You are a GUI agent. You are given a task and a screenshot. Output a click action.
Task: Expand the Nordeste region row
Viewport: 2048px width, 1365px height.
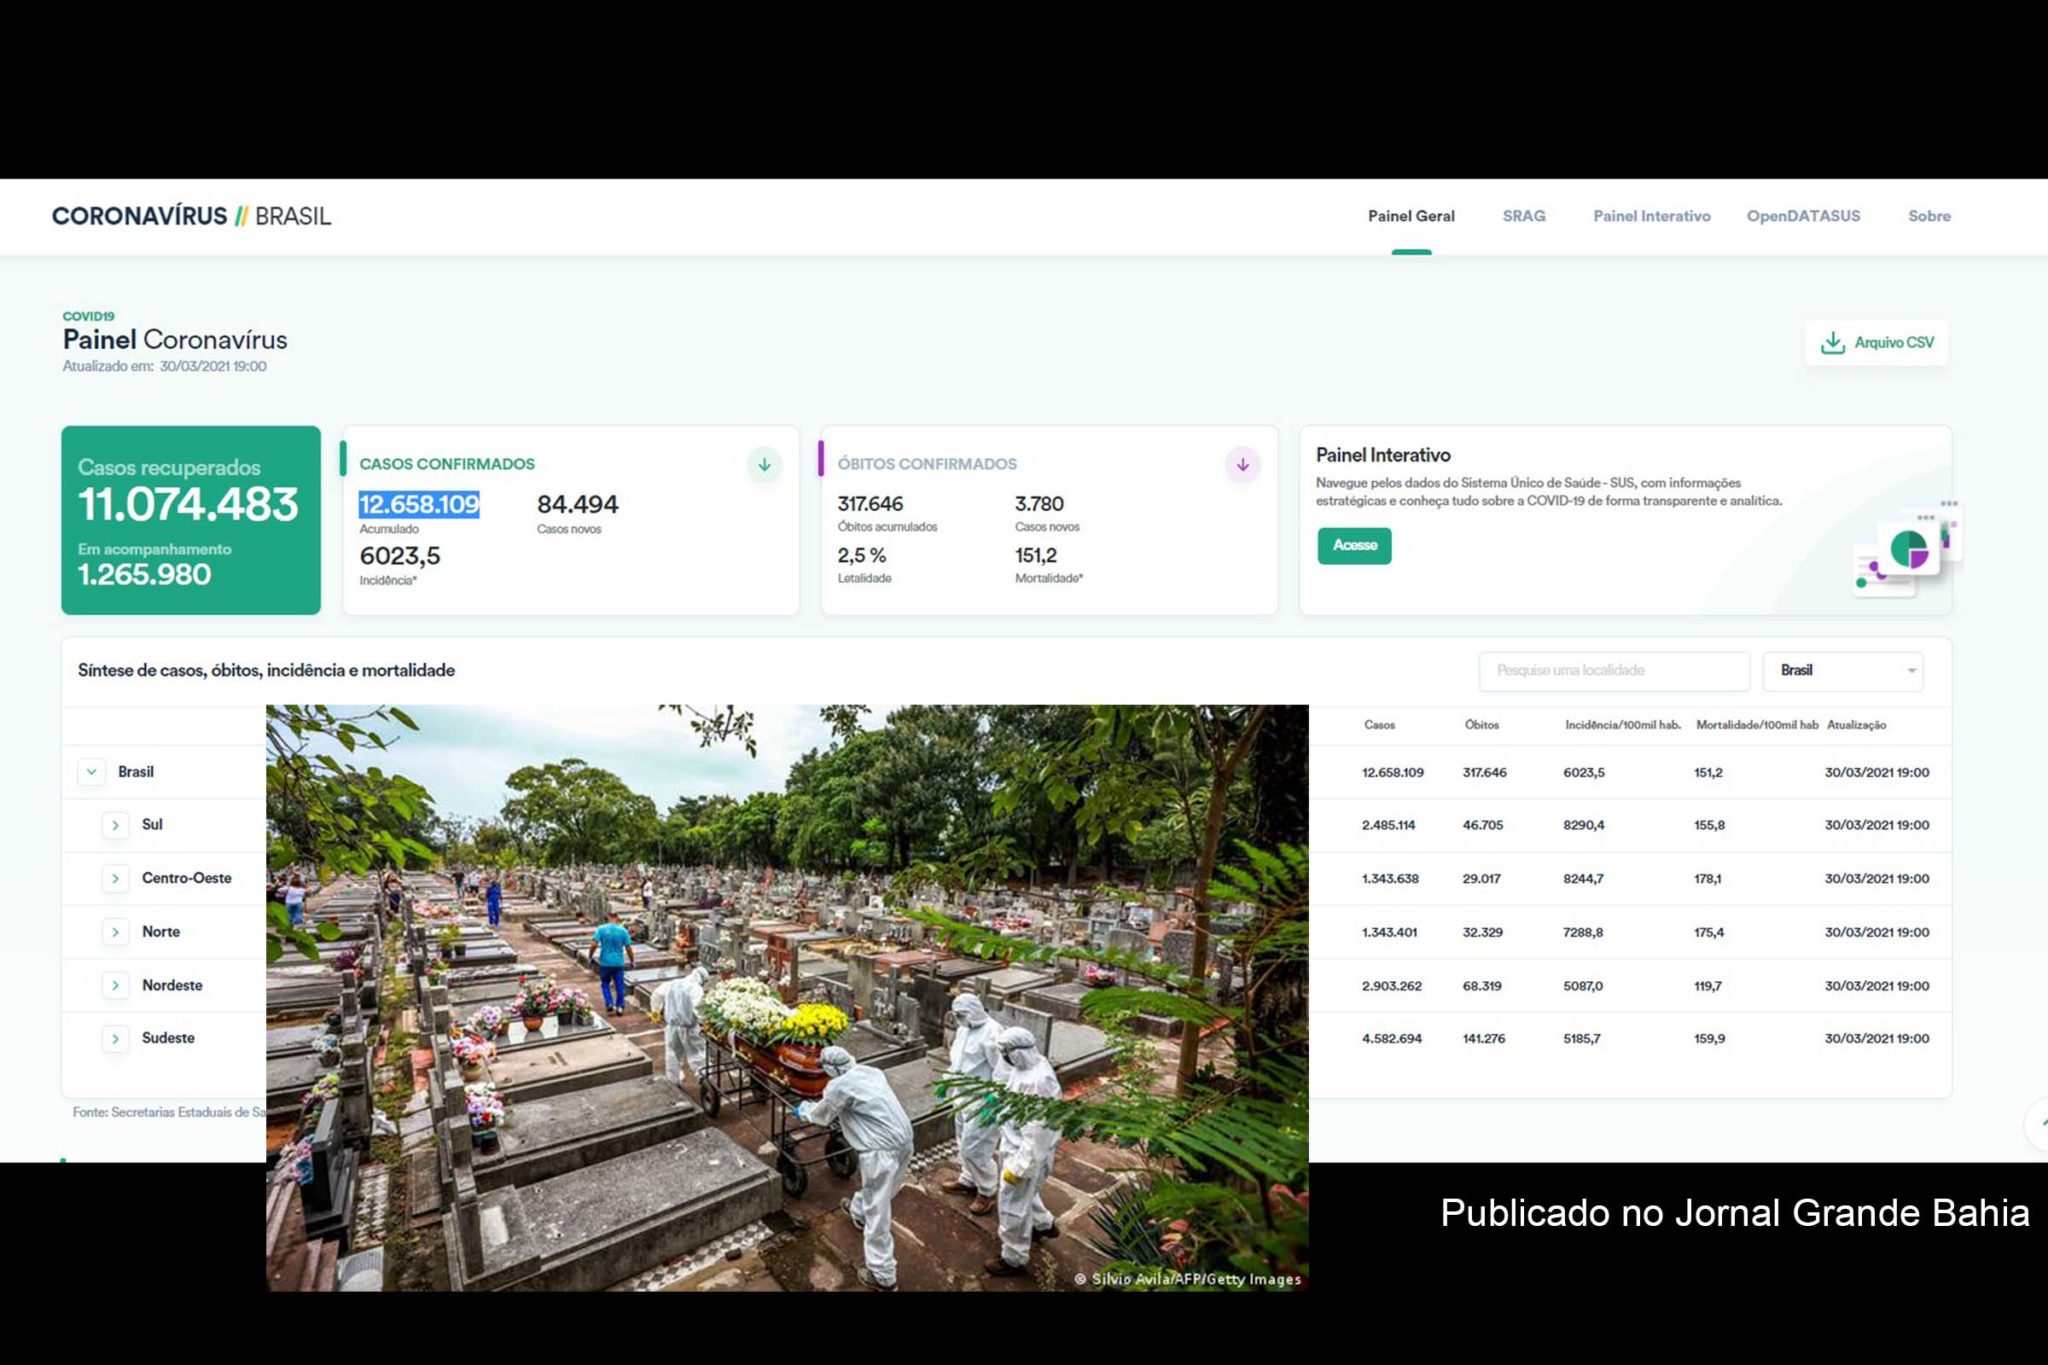point(116,984)
